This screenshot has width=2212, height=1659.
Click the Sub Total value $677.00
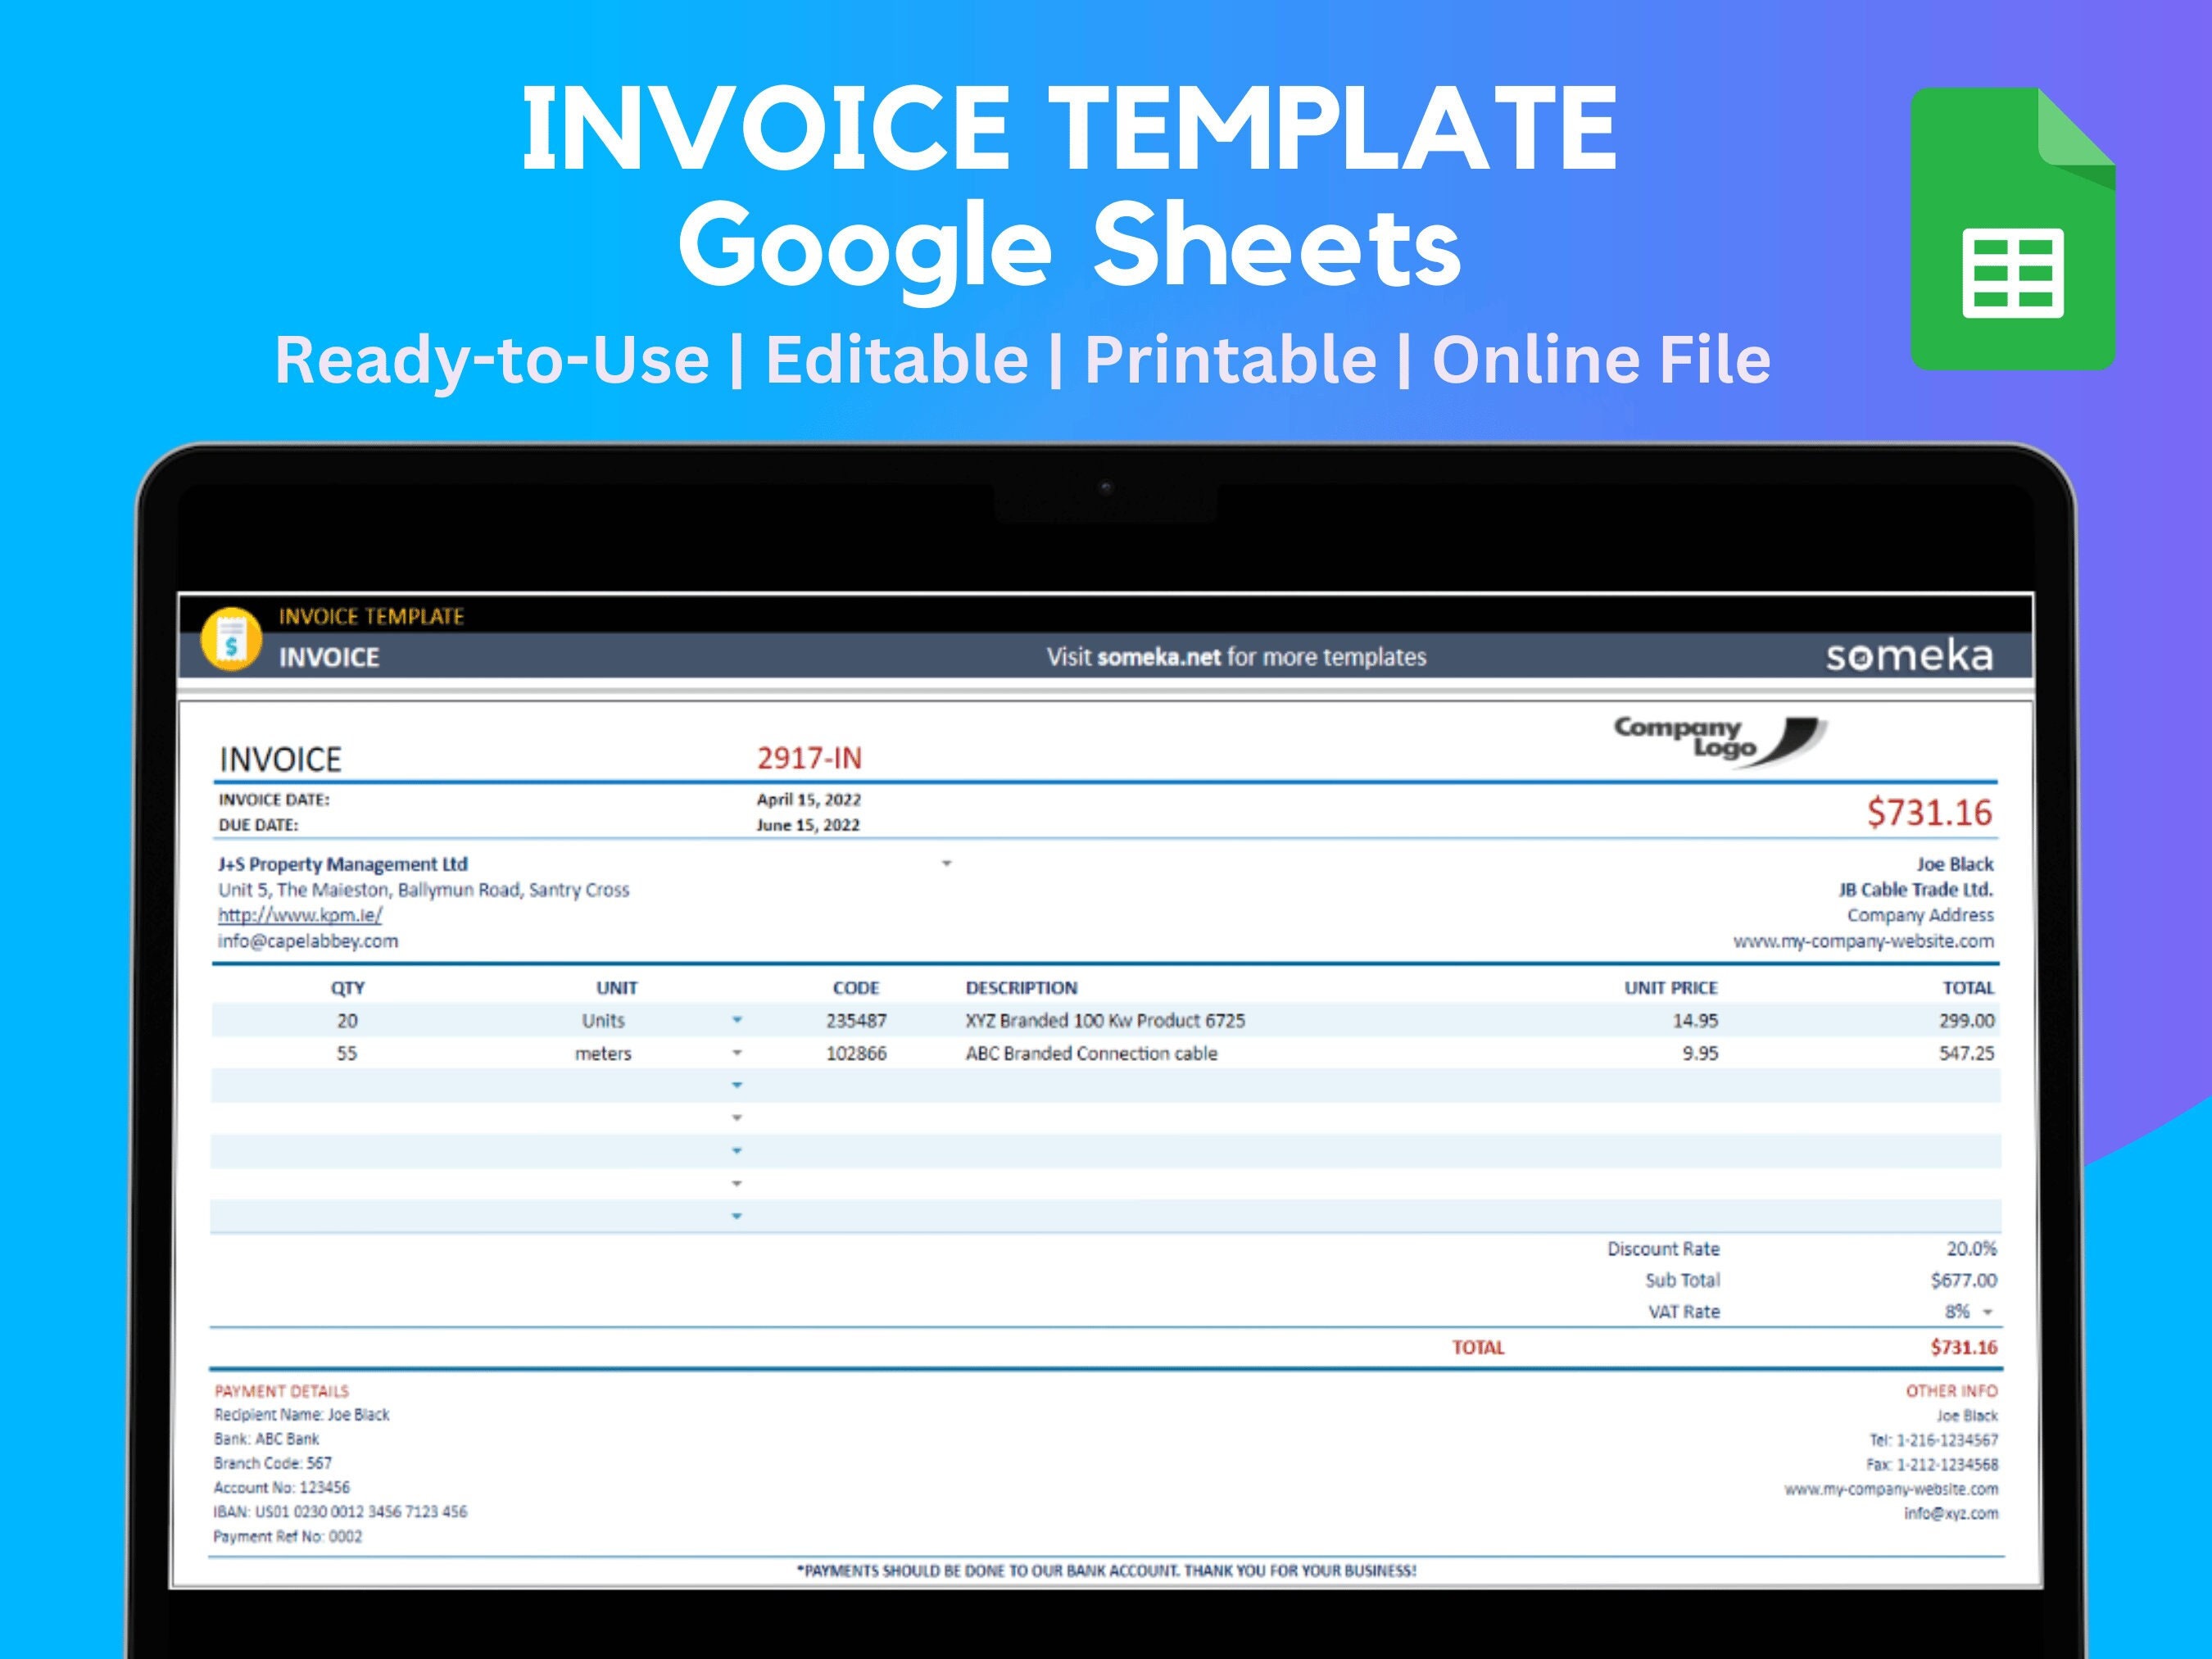tap(1963, 1280)
